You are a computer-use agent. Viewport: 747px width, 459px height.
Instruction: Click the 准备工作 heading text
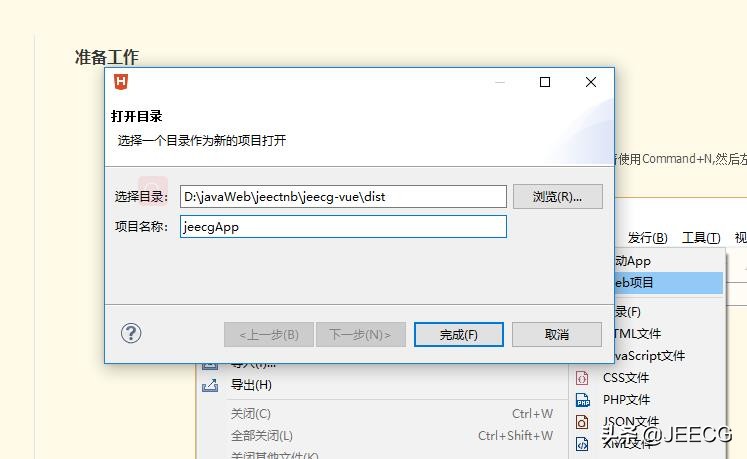[107, 57]
